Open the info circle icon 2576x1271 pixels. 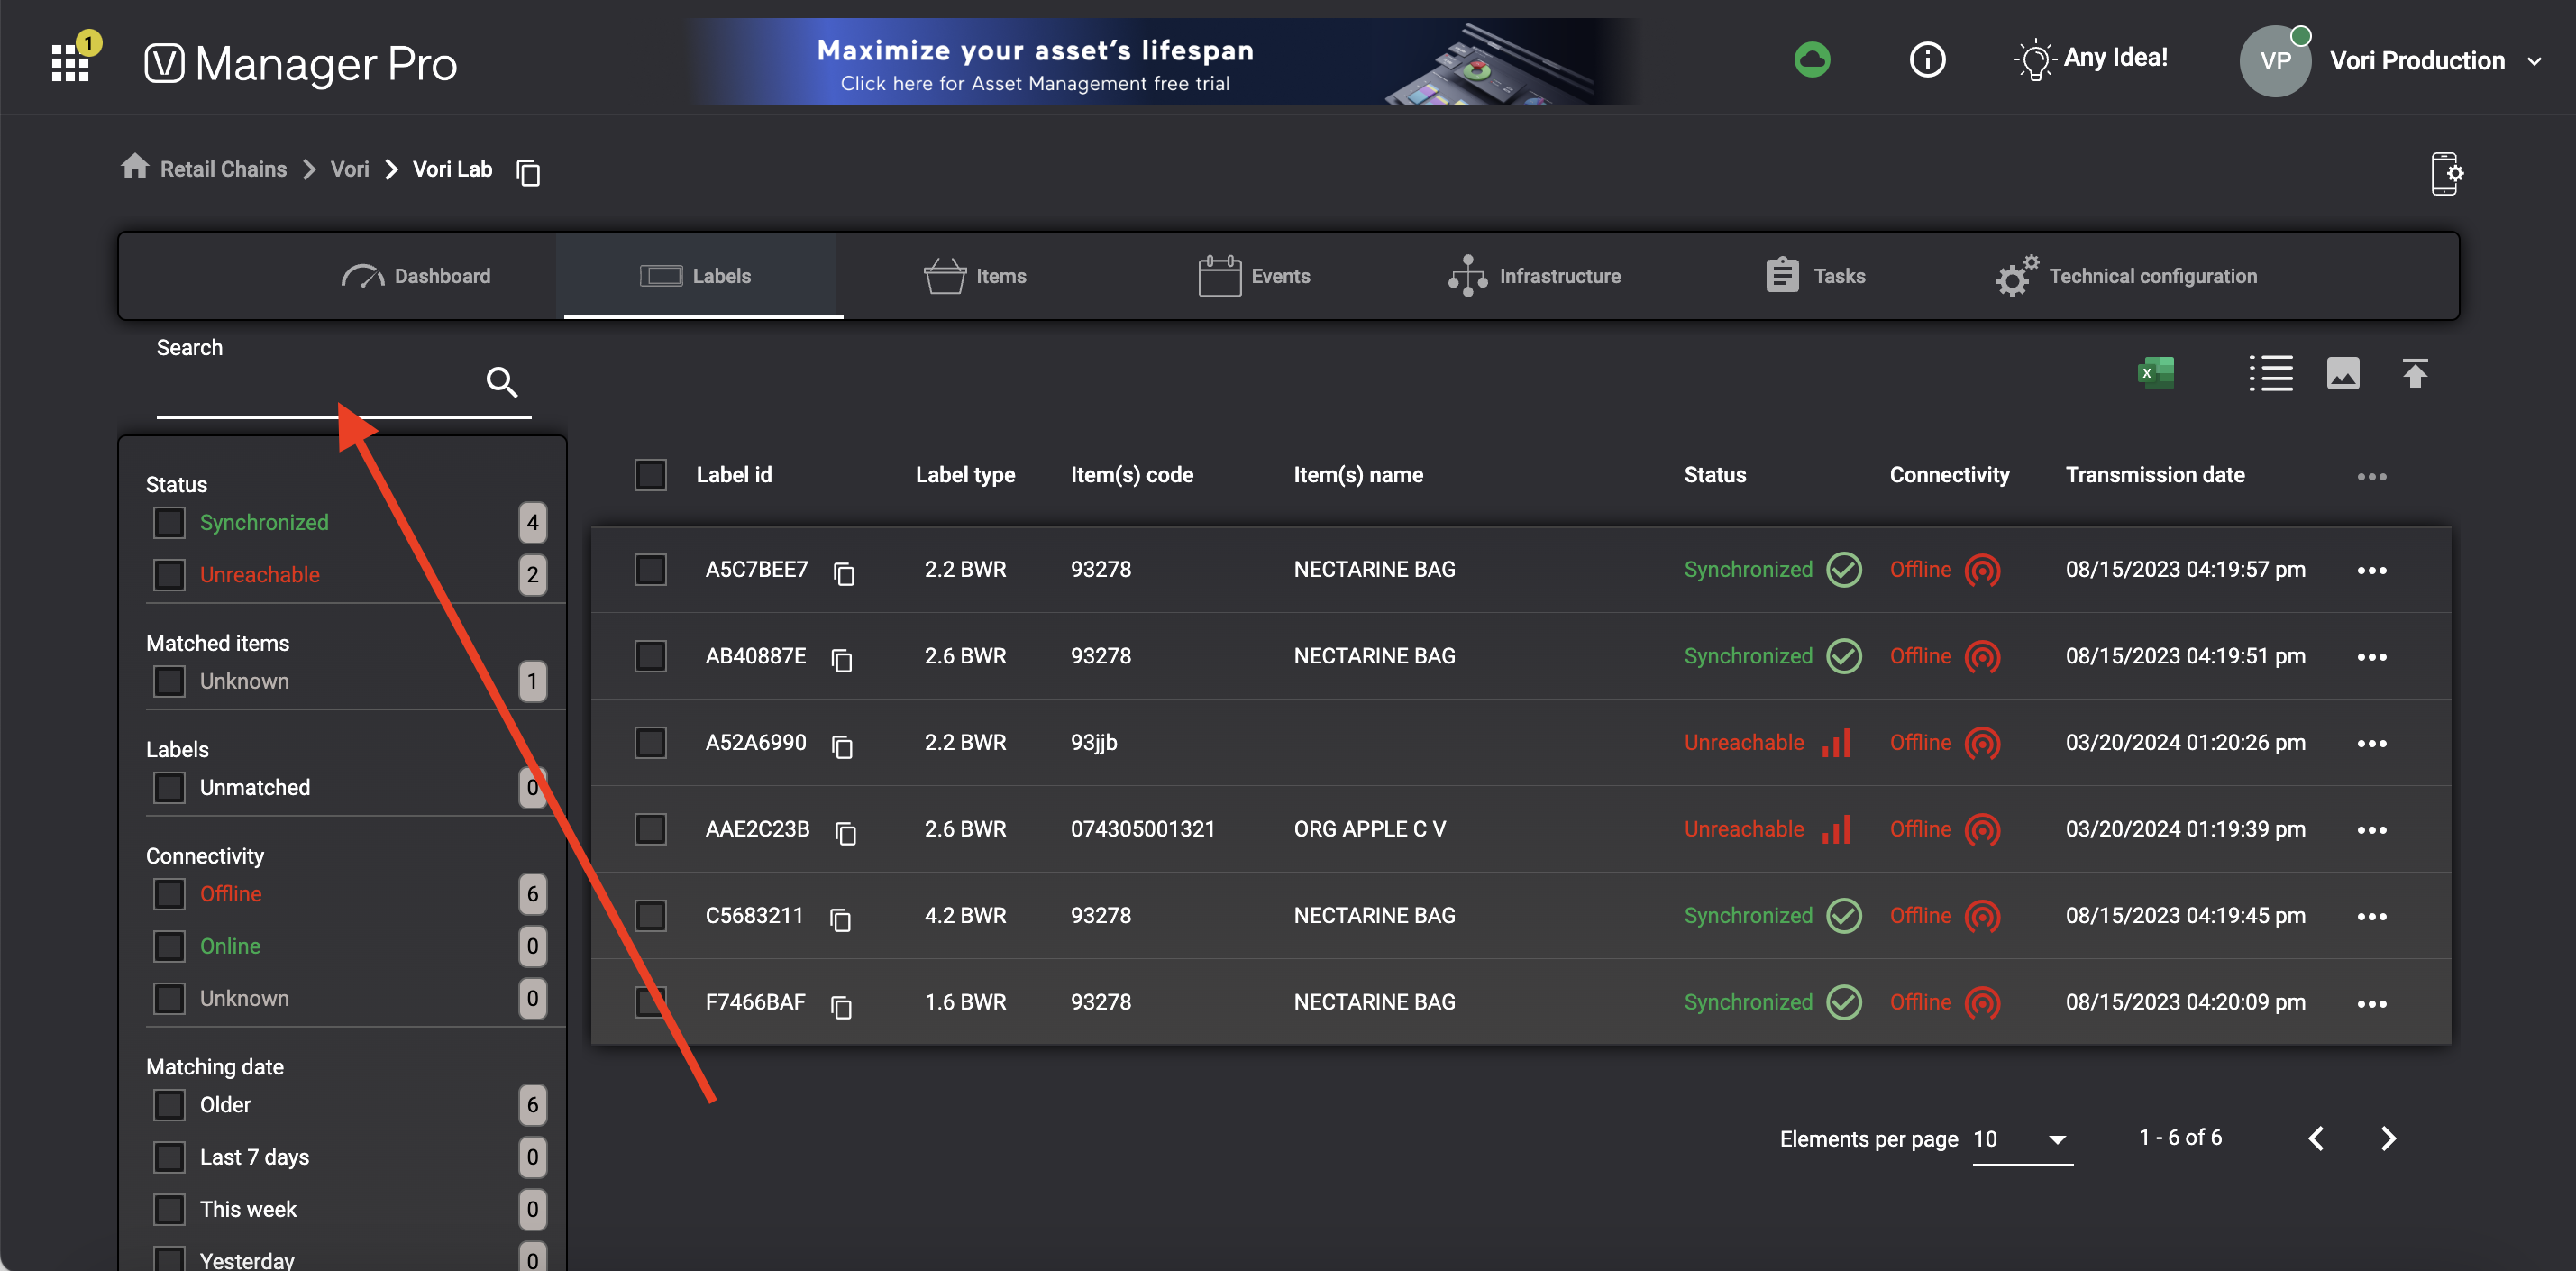(x=1926, y=60)
